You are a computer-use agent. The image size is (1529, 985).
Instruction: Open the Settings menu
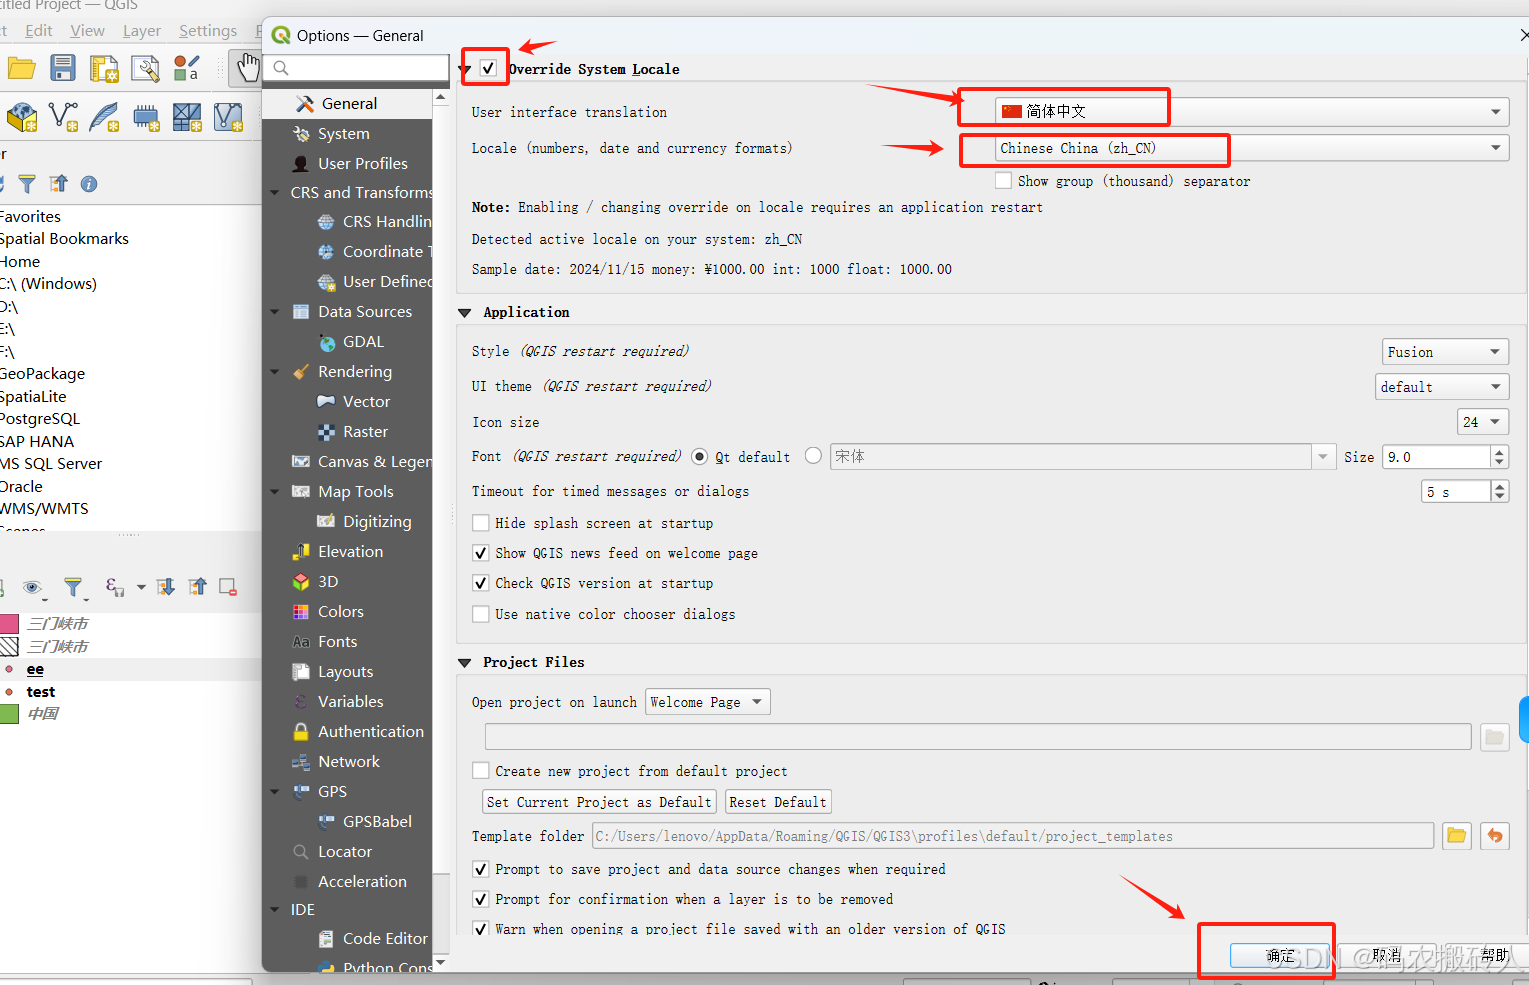[208, 30]
